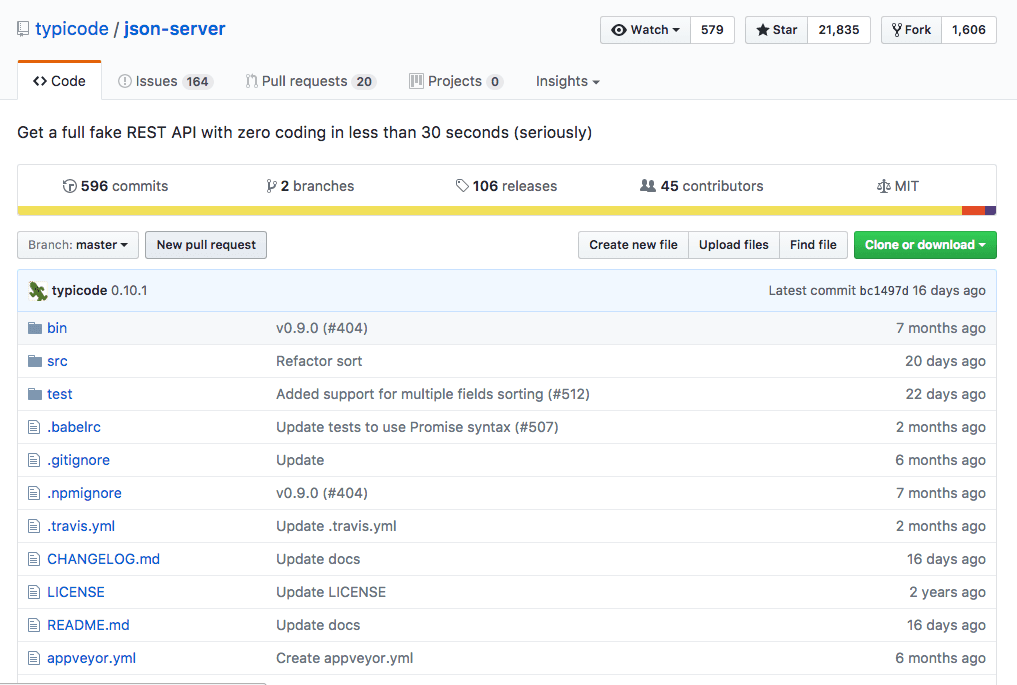Click the bin folder icon

[x=35, y=328]
